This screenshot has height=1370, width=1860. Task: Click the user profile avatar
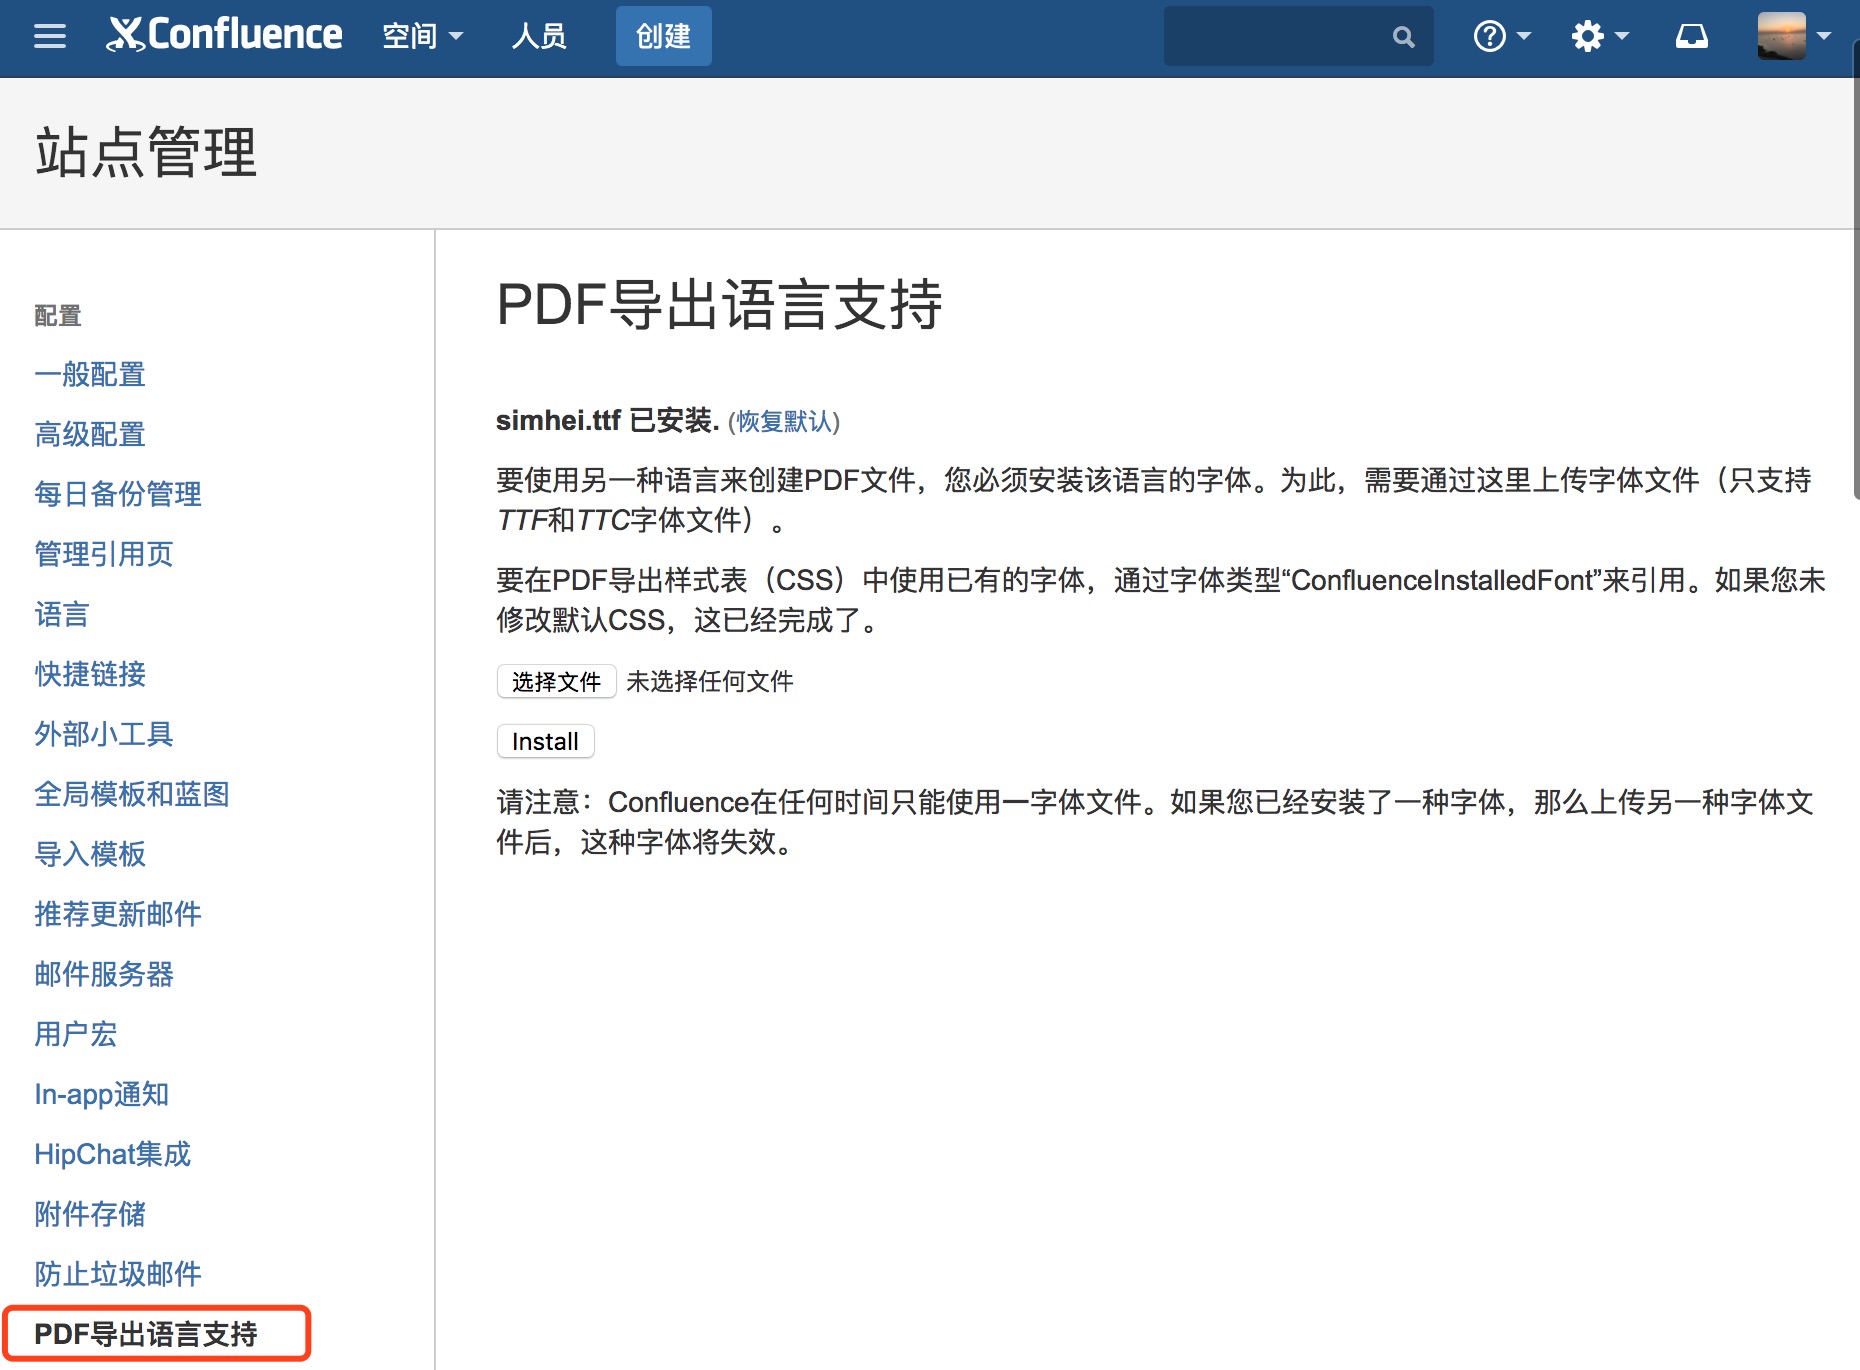click(x=1781, y=36)
